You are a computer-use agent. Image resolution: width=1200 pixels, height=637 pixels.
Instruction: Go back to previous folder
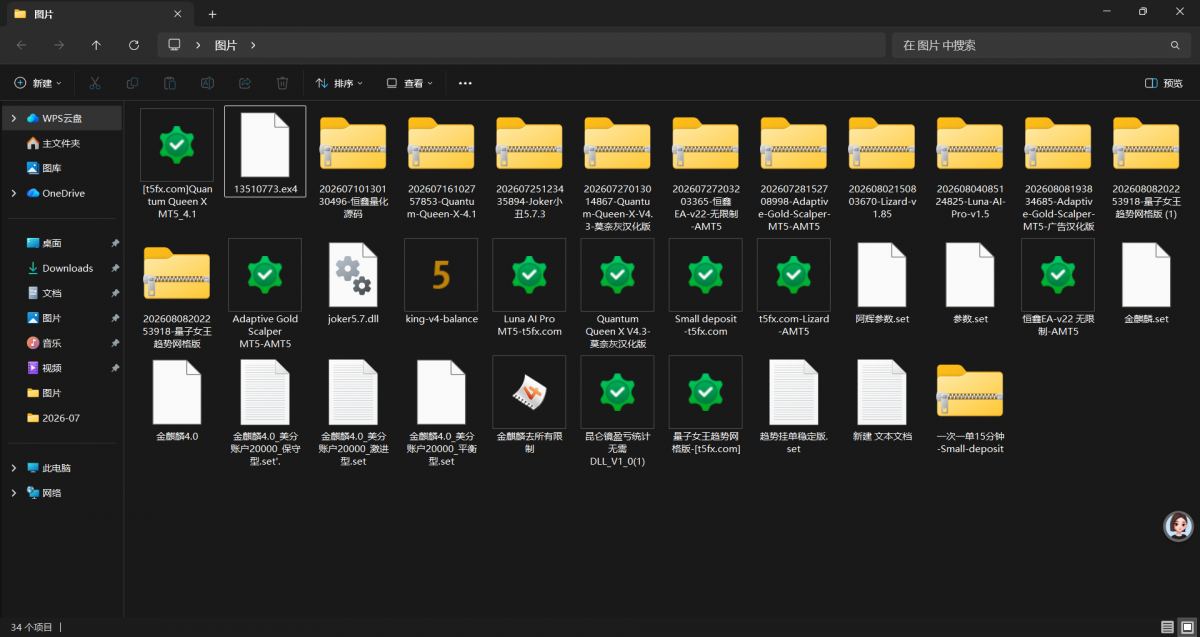pyautogui.click(x=22, y=45)
